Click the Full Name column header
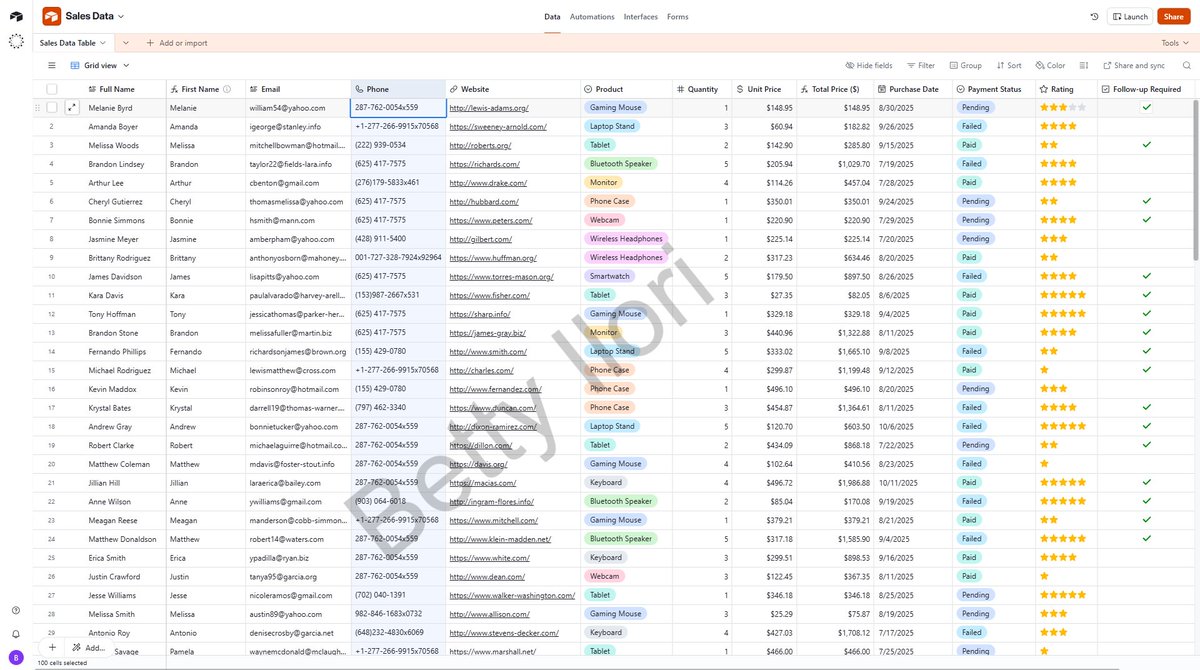Image resolution: width=1200 pixels, height=670 pixels. (x=125, y=89)
